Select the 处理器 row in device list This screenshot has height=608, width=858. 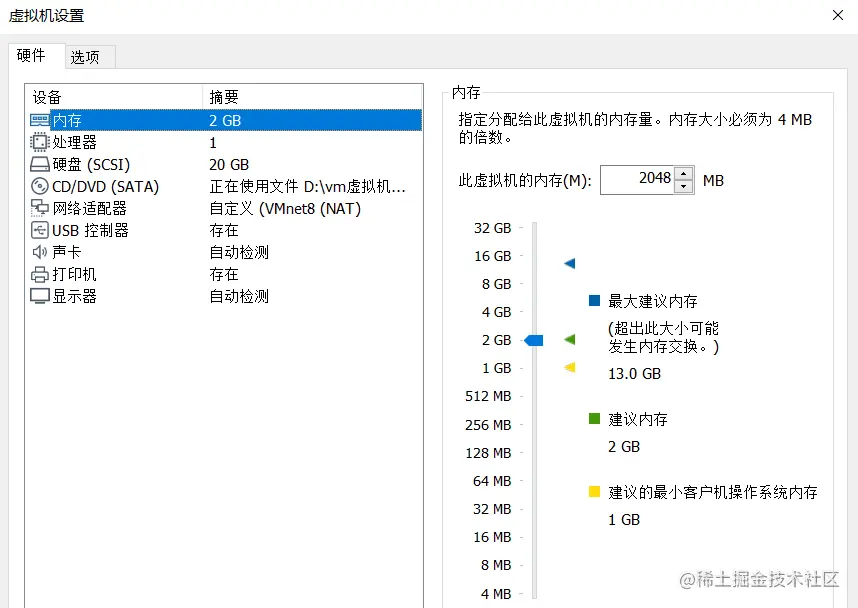tap(225, 142)
